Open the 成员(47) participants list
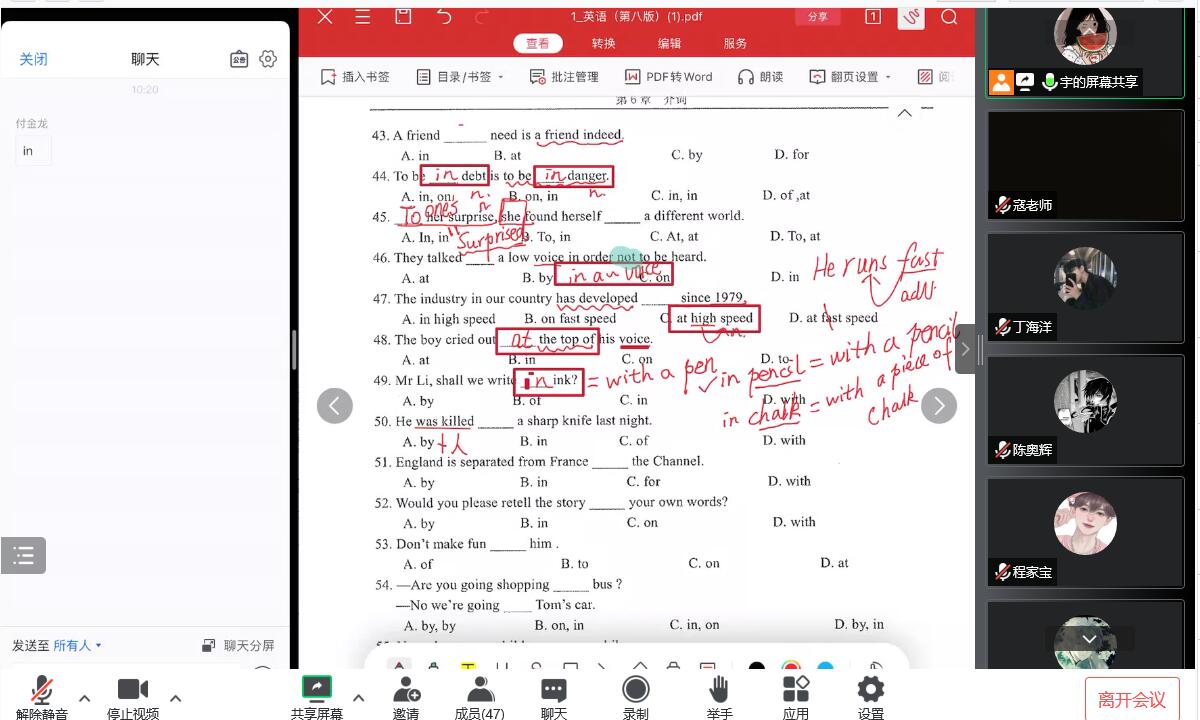The image size is (1200, 720). [480, 698]
